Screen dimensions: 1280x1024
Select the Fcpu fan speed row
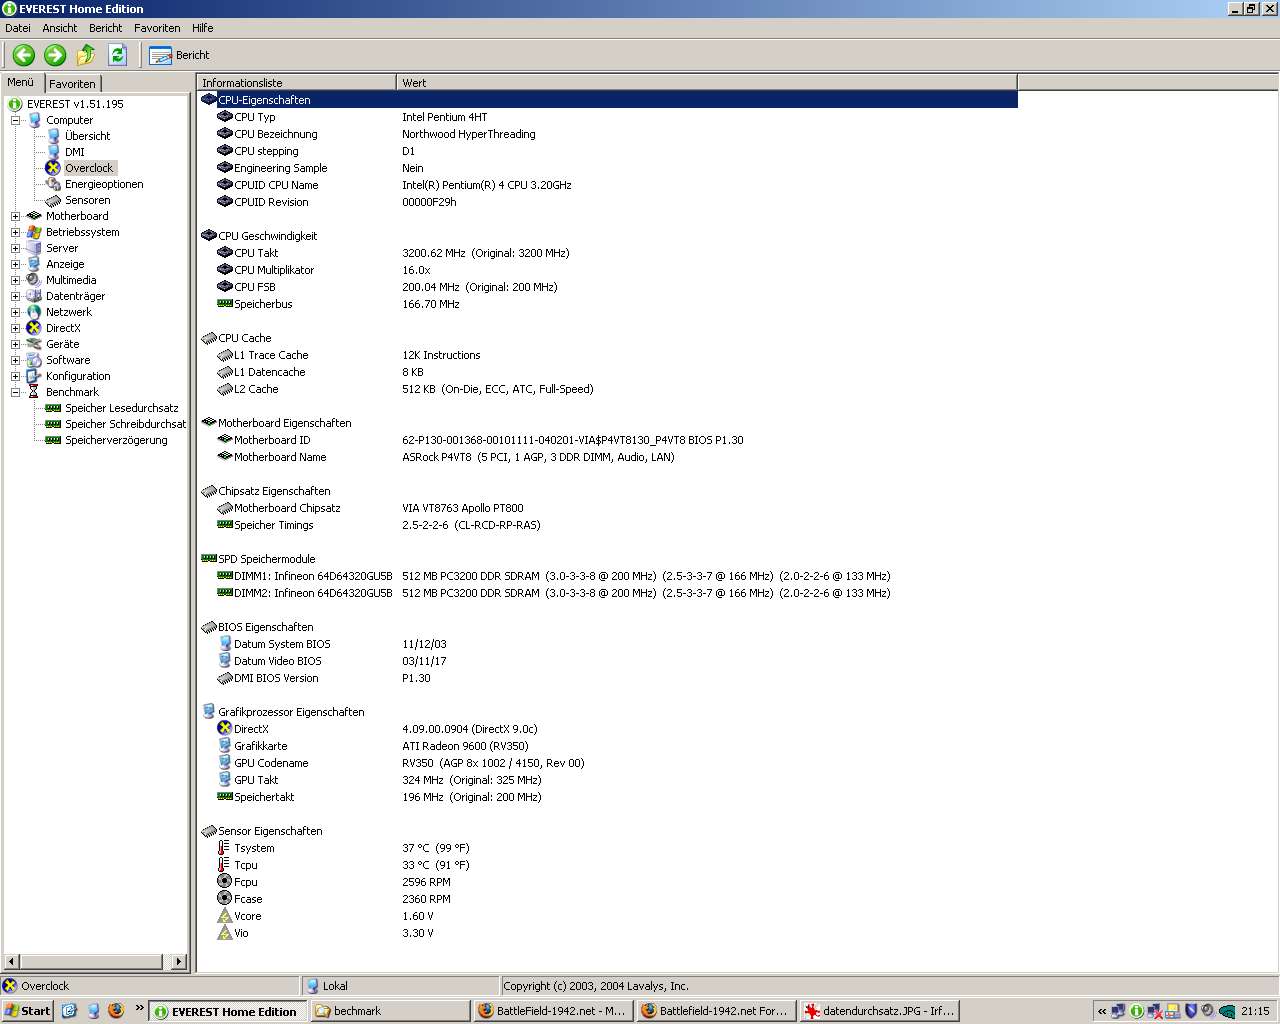pos(608,882)
